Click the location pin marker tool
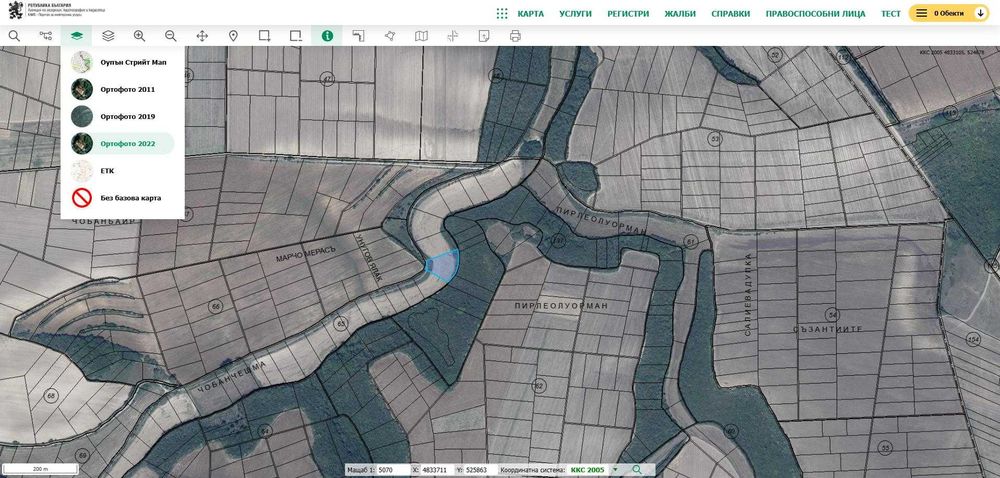Viewport: 1000px width, 478px height. click(x=233, y=35)
